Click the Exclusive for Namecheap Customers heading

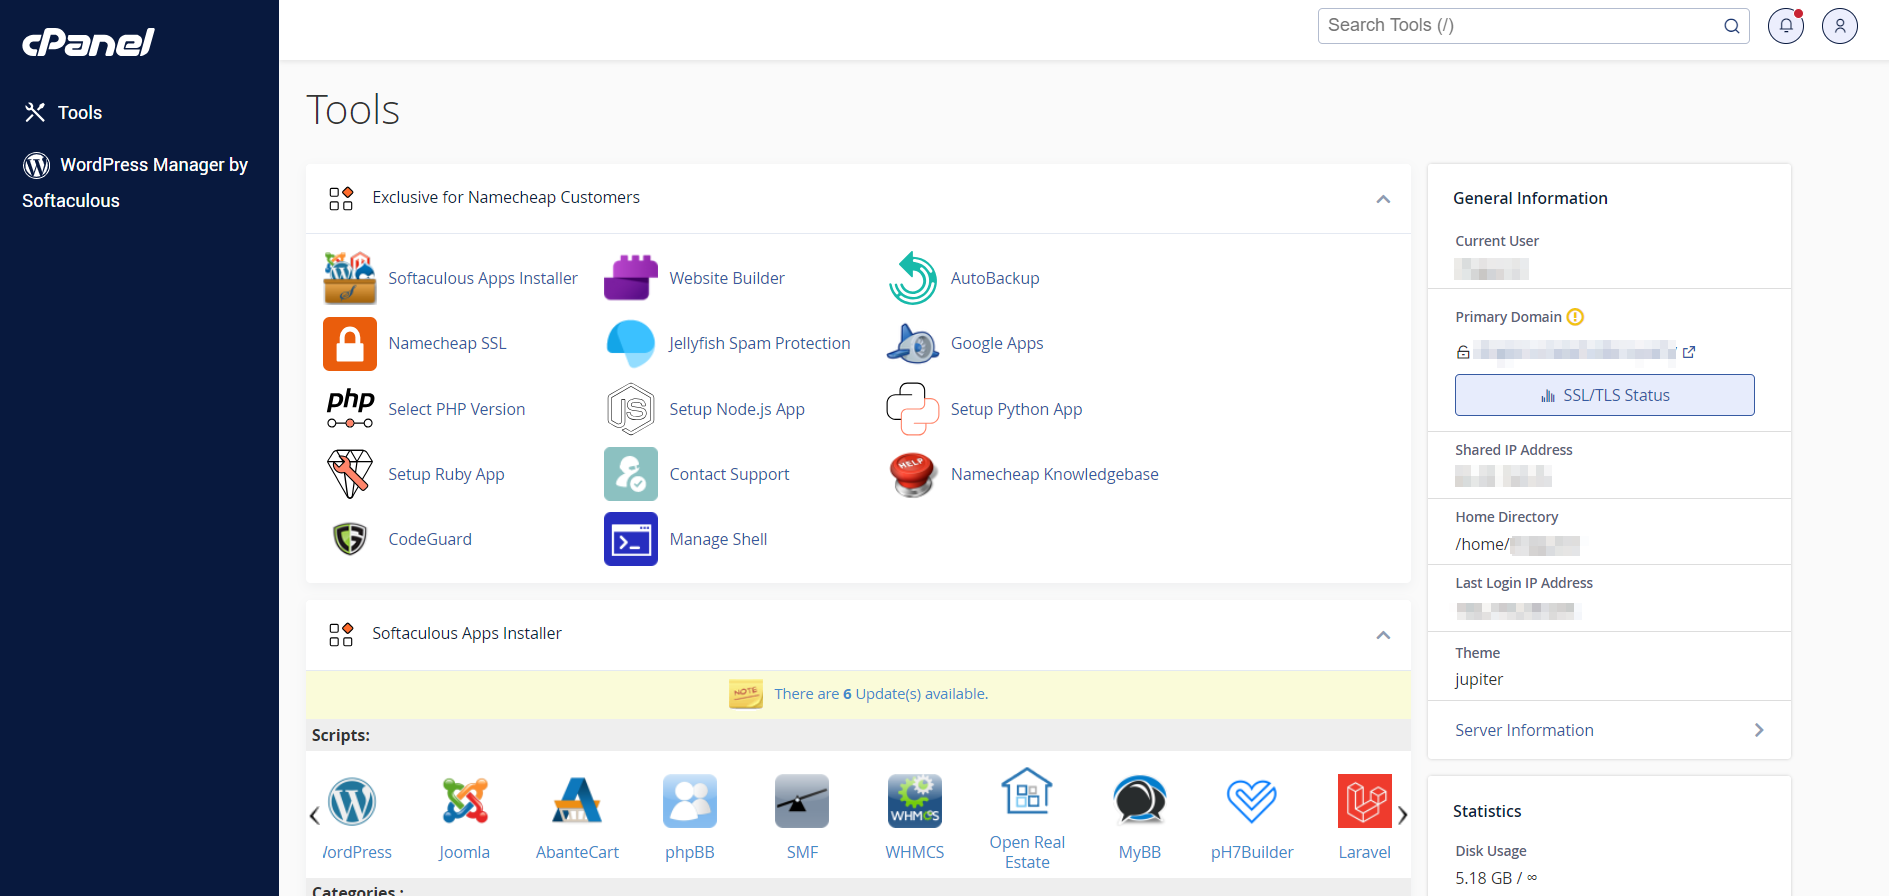pos(506,197)
